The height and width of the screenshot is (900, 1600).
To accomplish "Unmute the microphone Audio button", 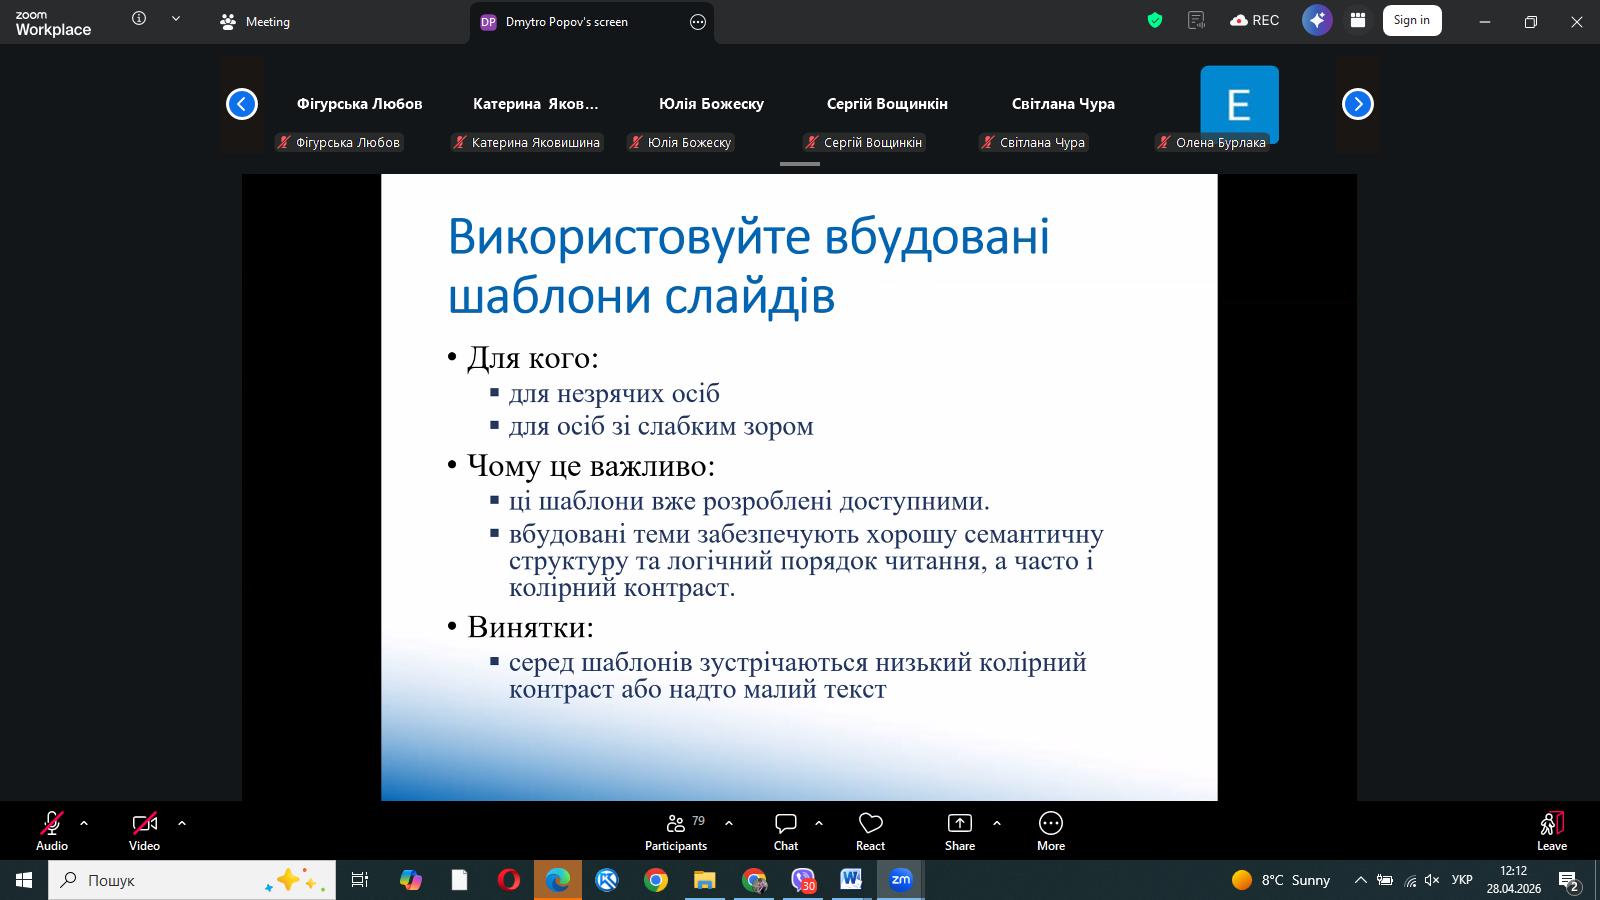I will pyautogui.click(x=52, y=831).
